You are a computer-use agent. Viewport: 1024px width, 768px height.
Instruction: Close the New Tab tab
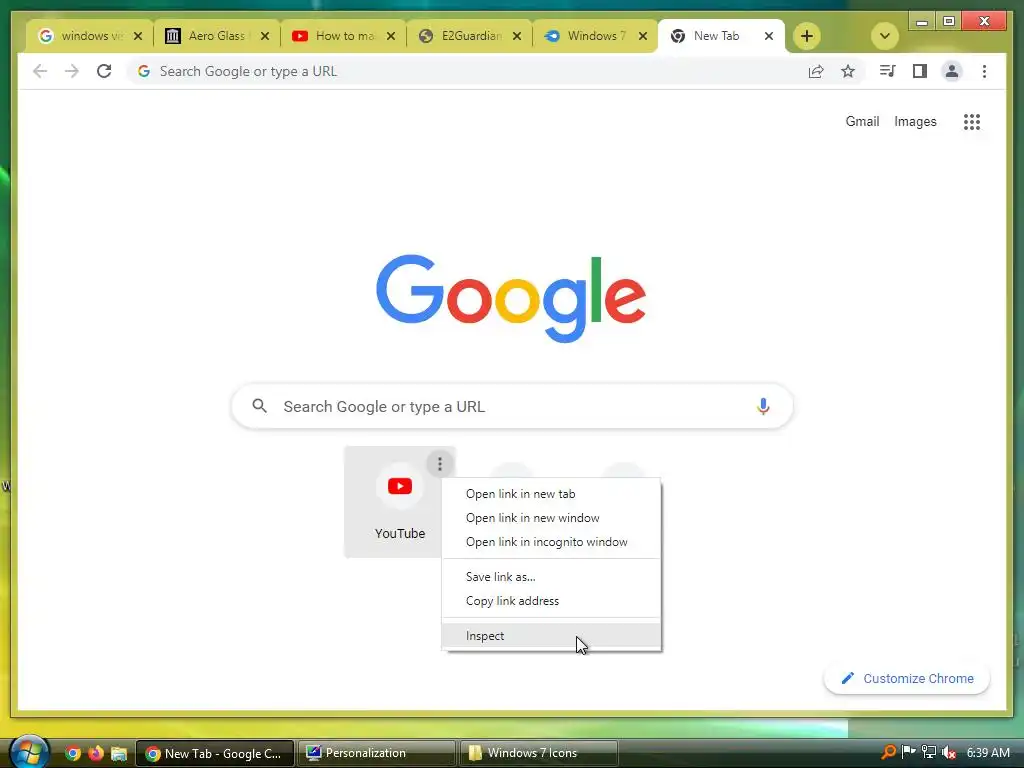point(769,36)
